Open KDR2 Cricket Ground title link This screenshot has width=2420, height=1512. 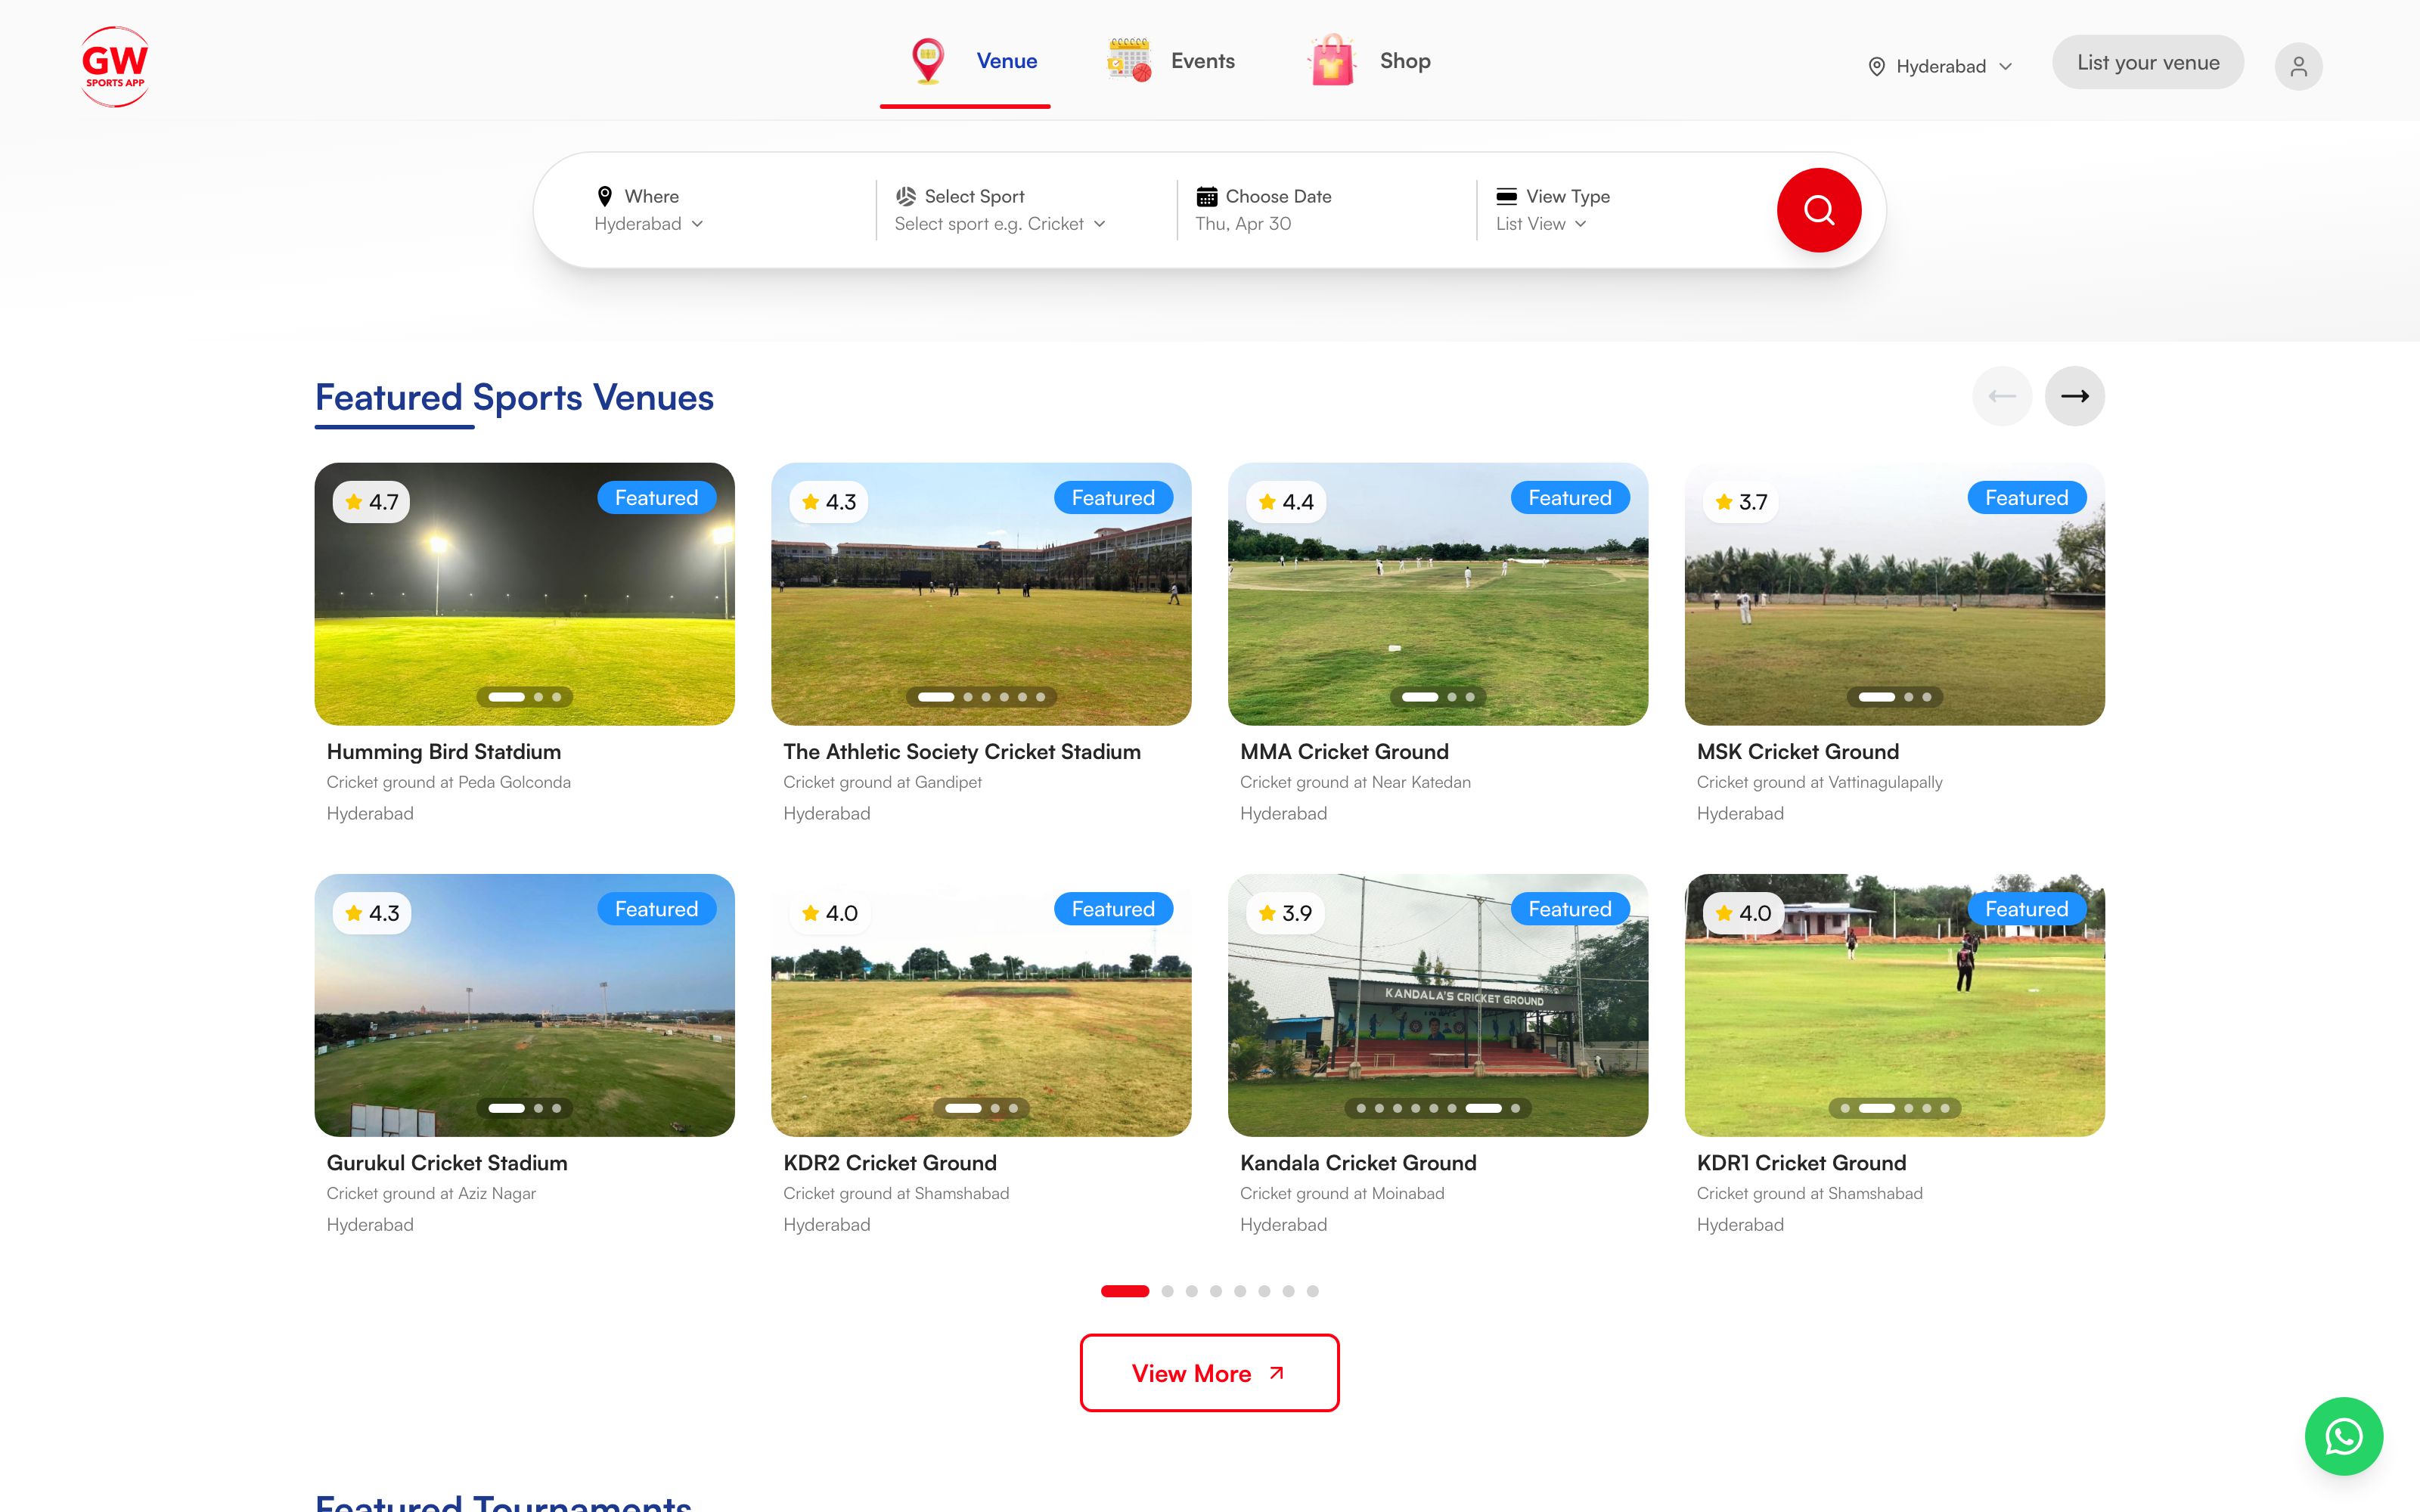(889, 1163)
